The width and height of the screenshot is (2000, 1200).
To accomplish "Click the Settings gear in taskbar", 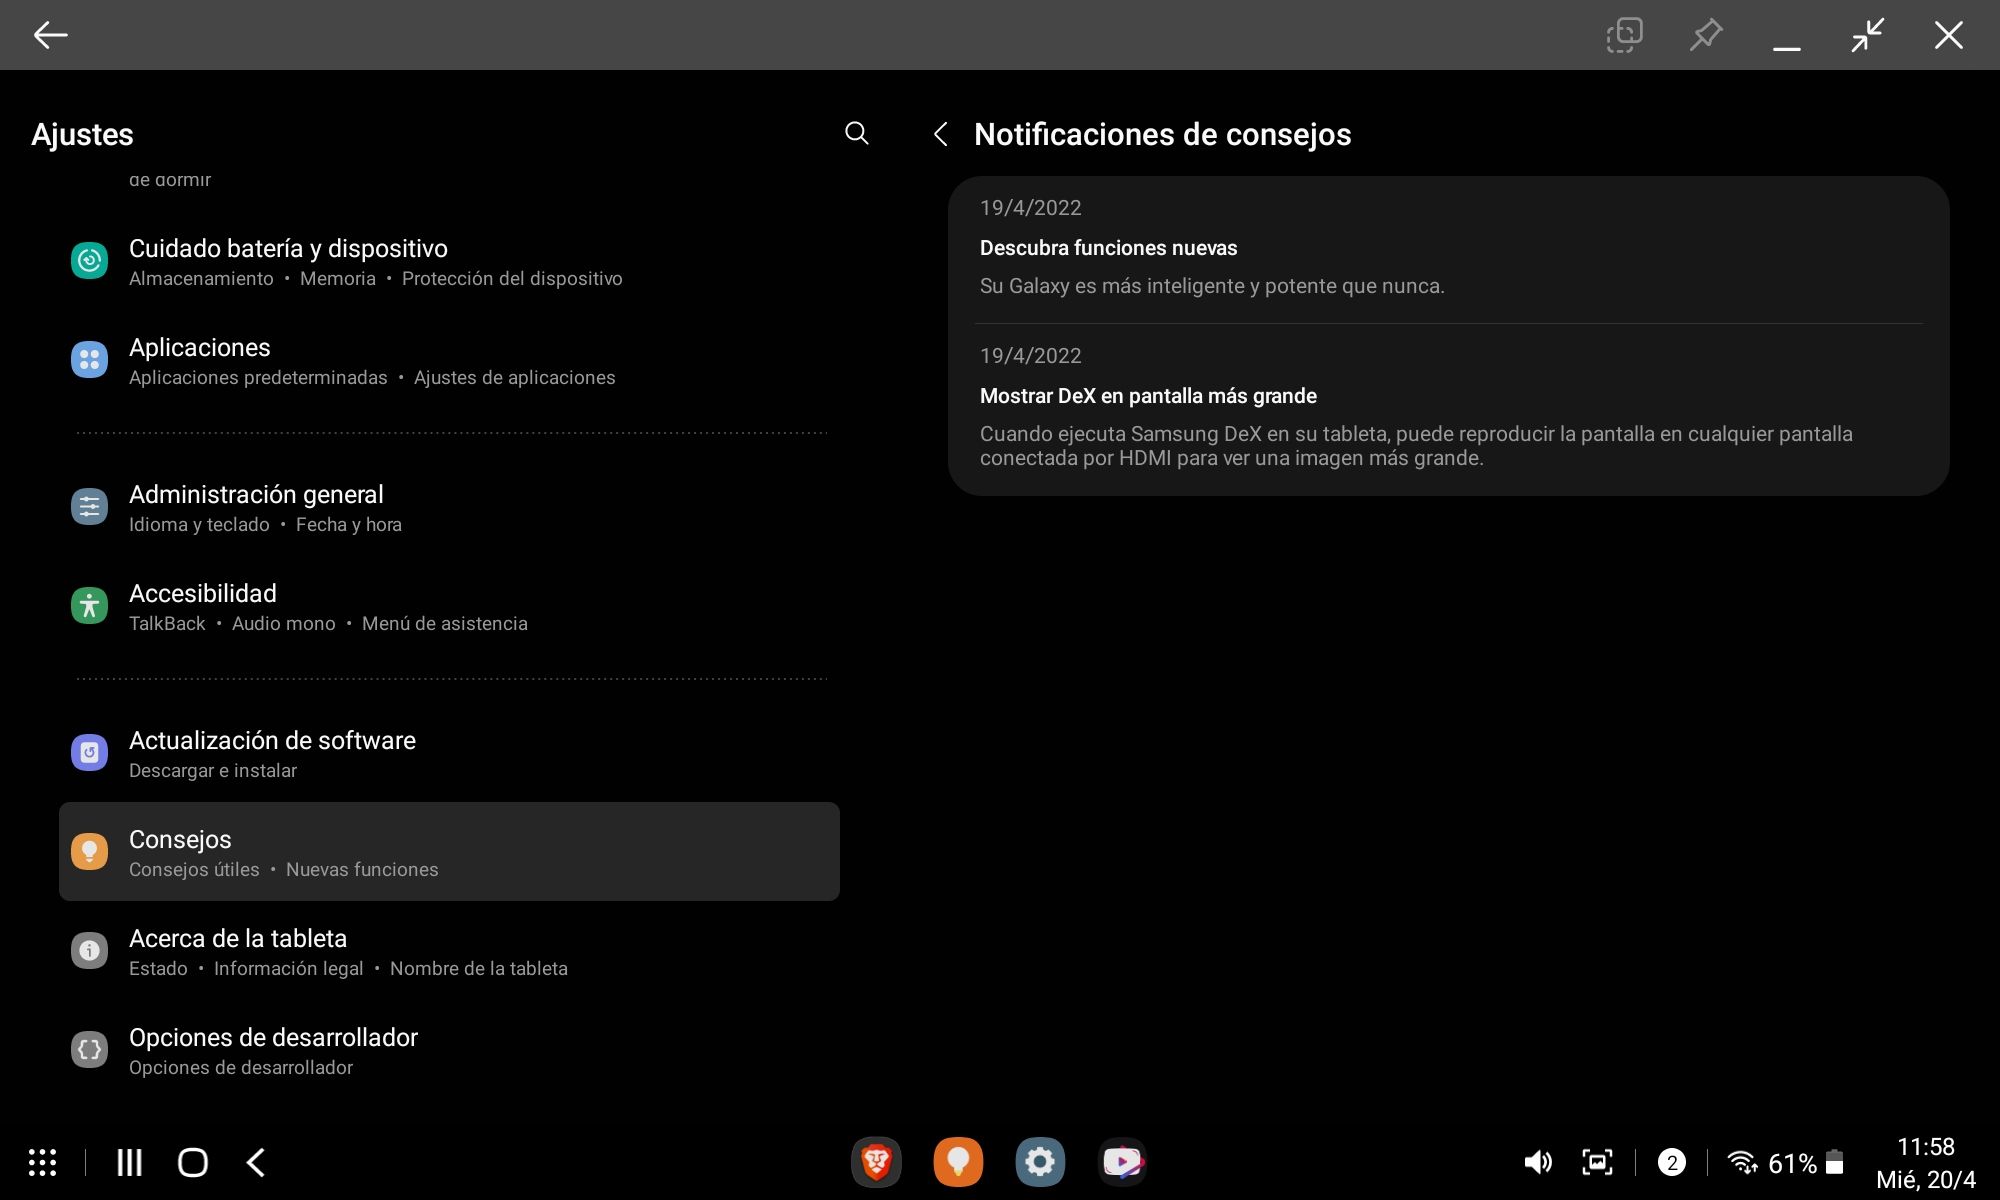I will tap(1040, 1162).
